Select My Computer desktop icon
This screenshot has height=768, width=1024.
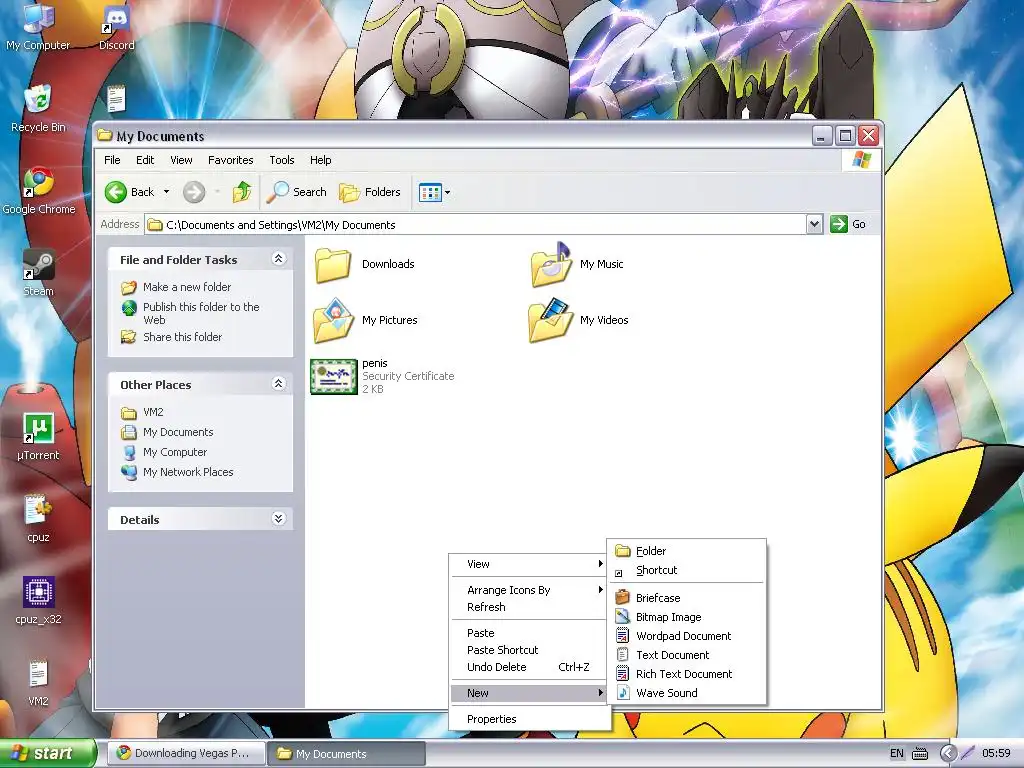point(38,26)
